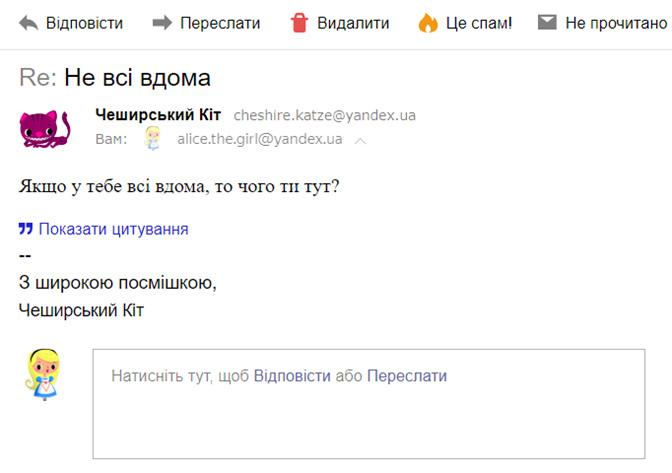Click the small Alice recipient avatar
This screenshot has height=473, width=672.
click(x=153, y=138)
